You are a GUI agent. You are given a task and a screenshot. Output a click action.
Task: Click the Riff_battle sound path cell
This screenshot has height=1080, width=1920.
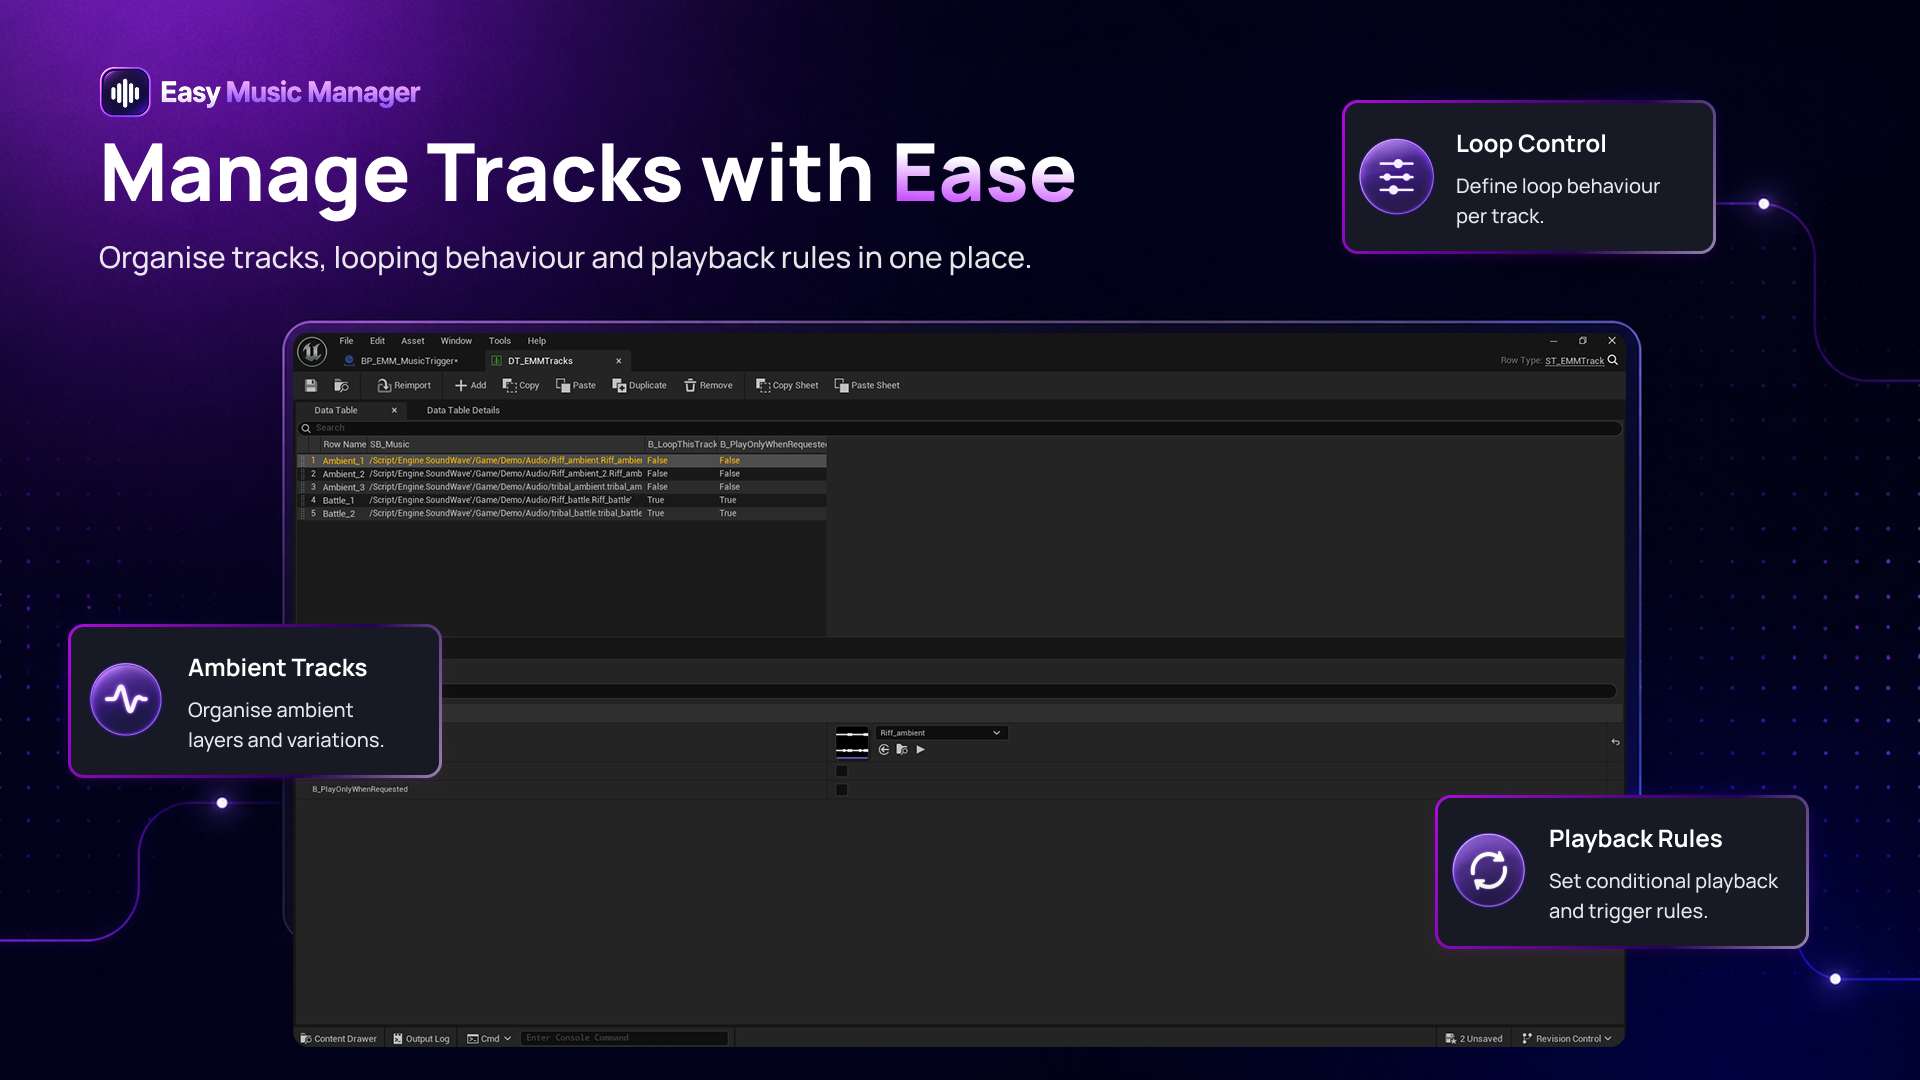(x=501, y=500)
